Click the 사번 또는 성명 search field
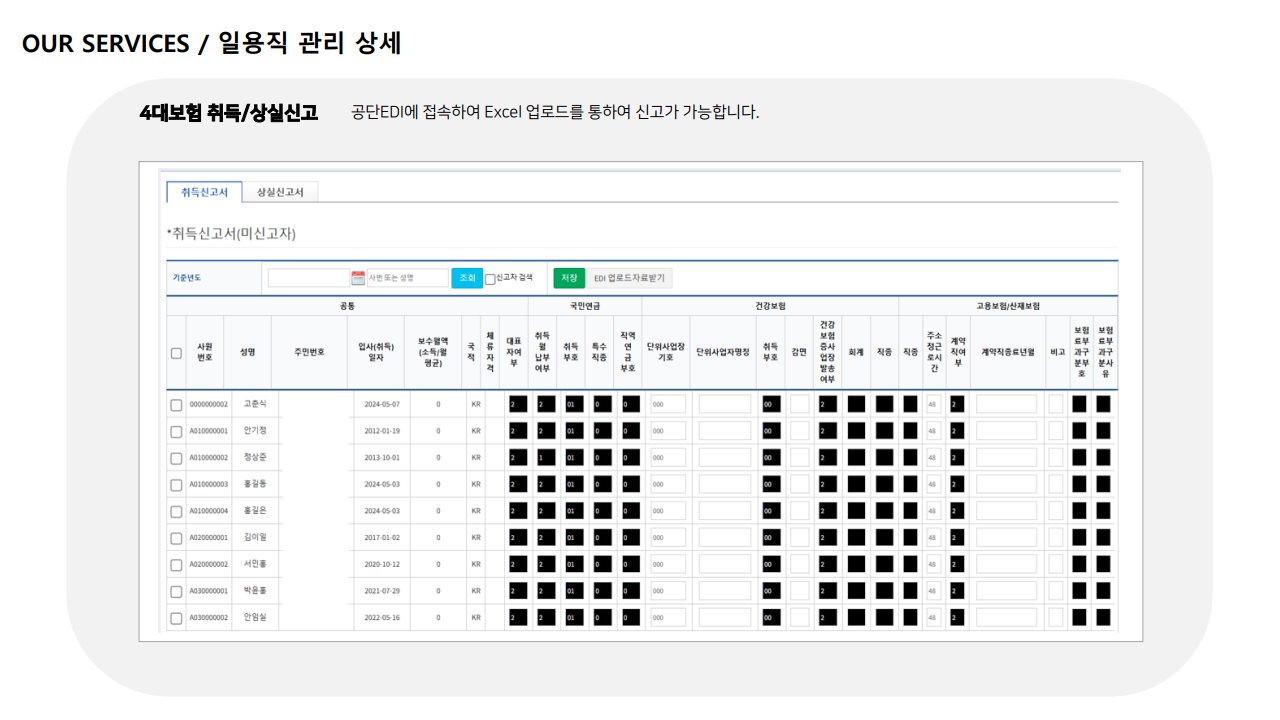1280x720 pixels. coord(407,278)
